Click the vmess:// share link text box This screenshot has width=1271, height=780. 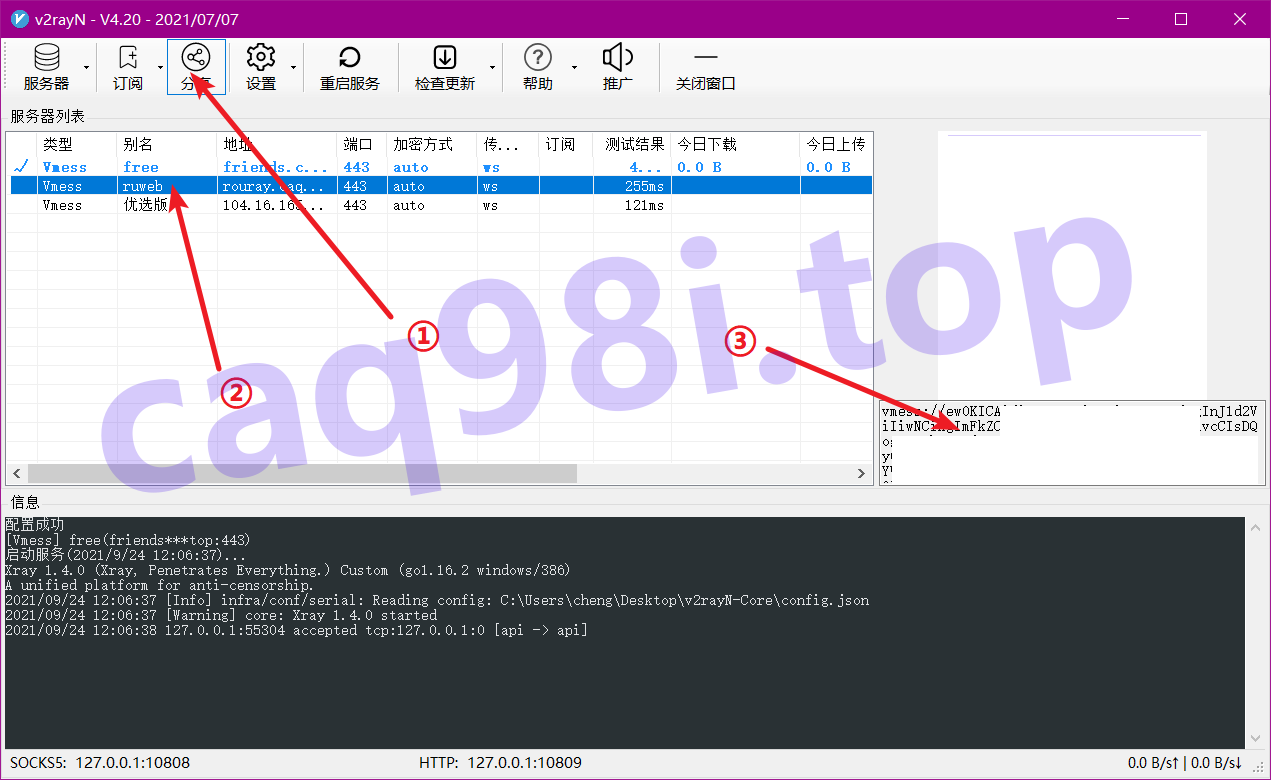pos(1072,443)
